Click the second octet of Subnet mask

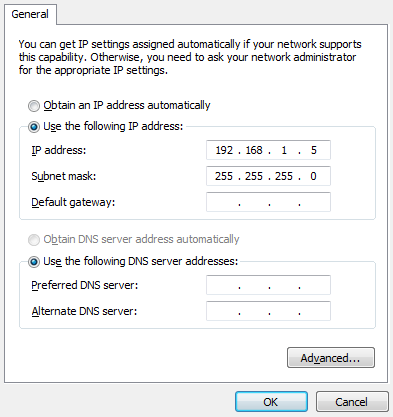click(254, 176)
